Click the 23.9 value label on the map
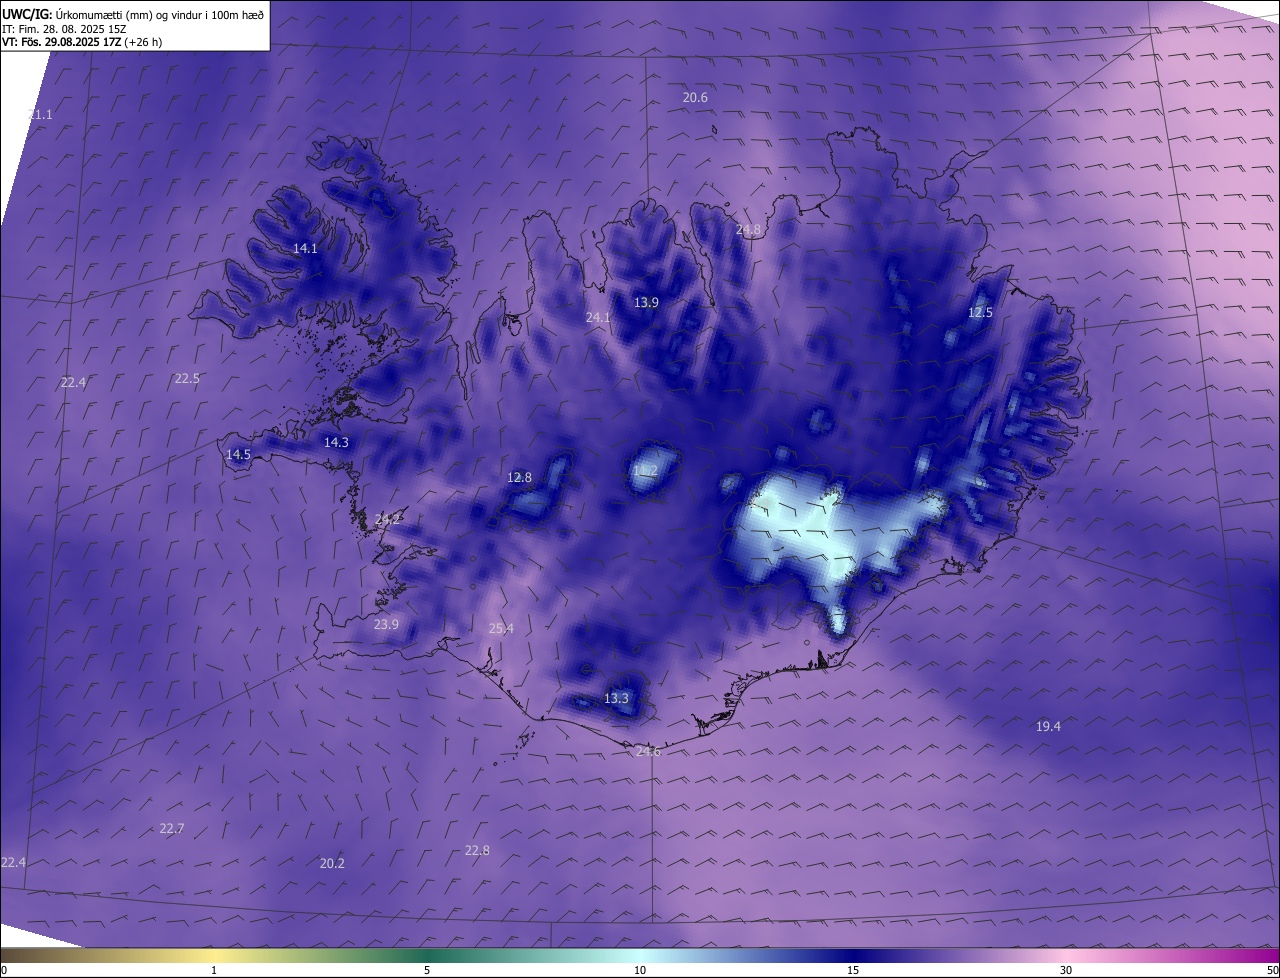1280x978 pixels. click(386, 624)
